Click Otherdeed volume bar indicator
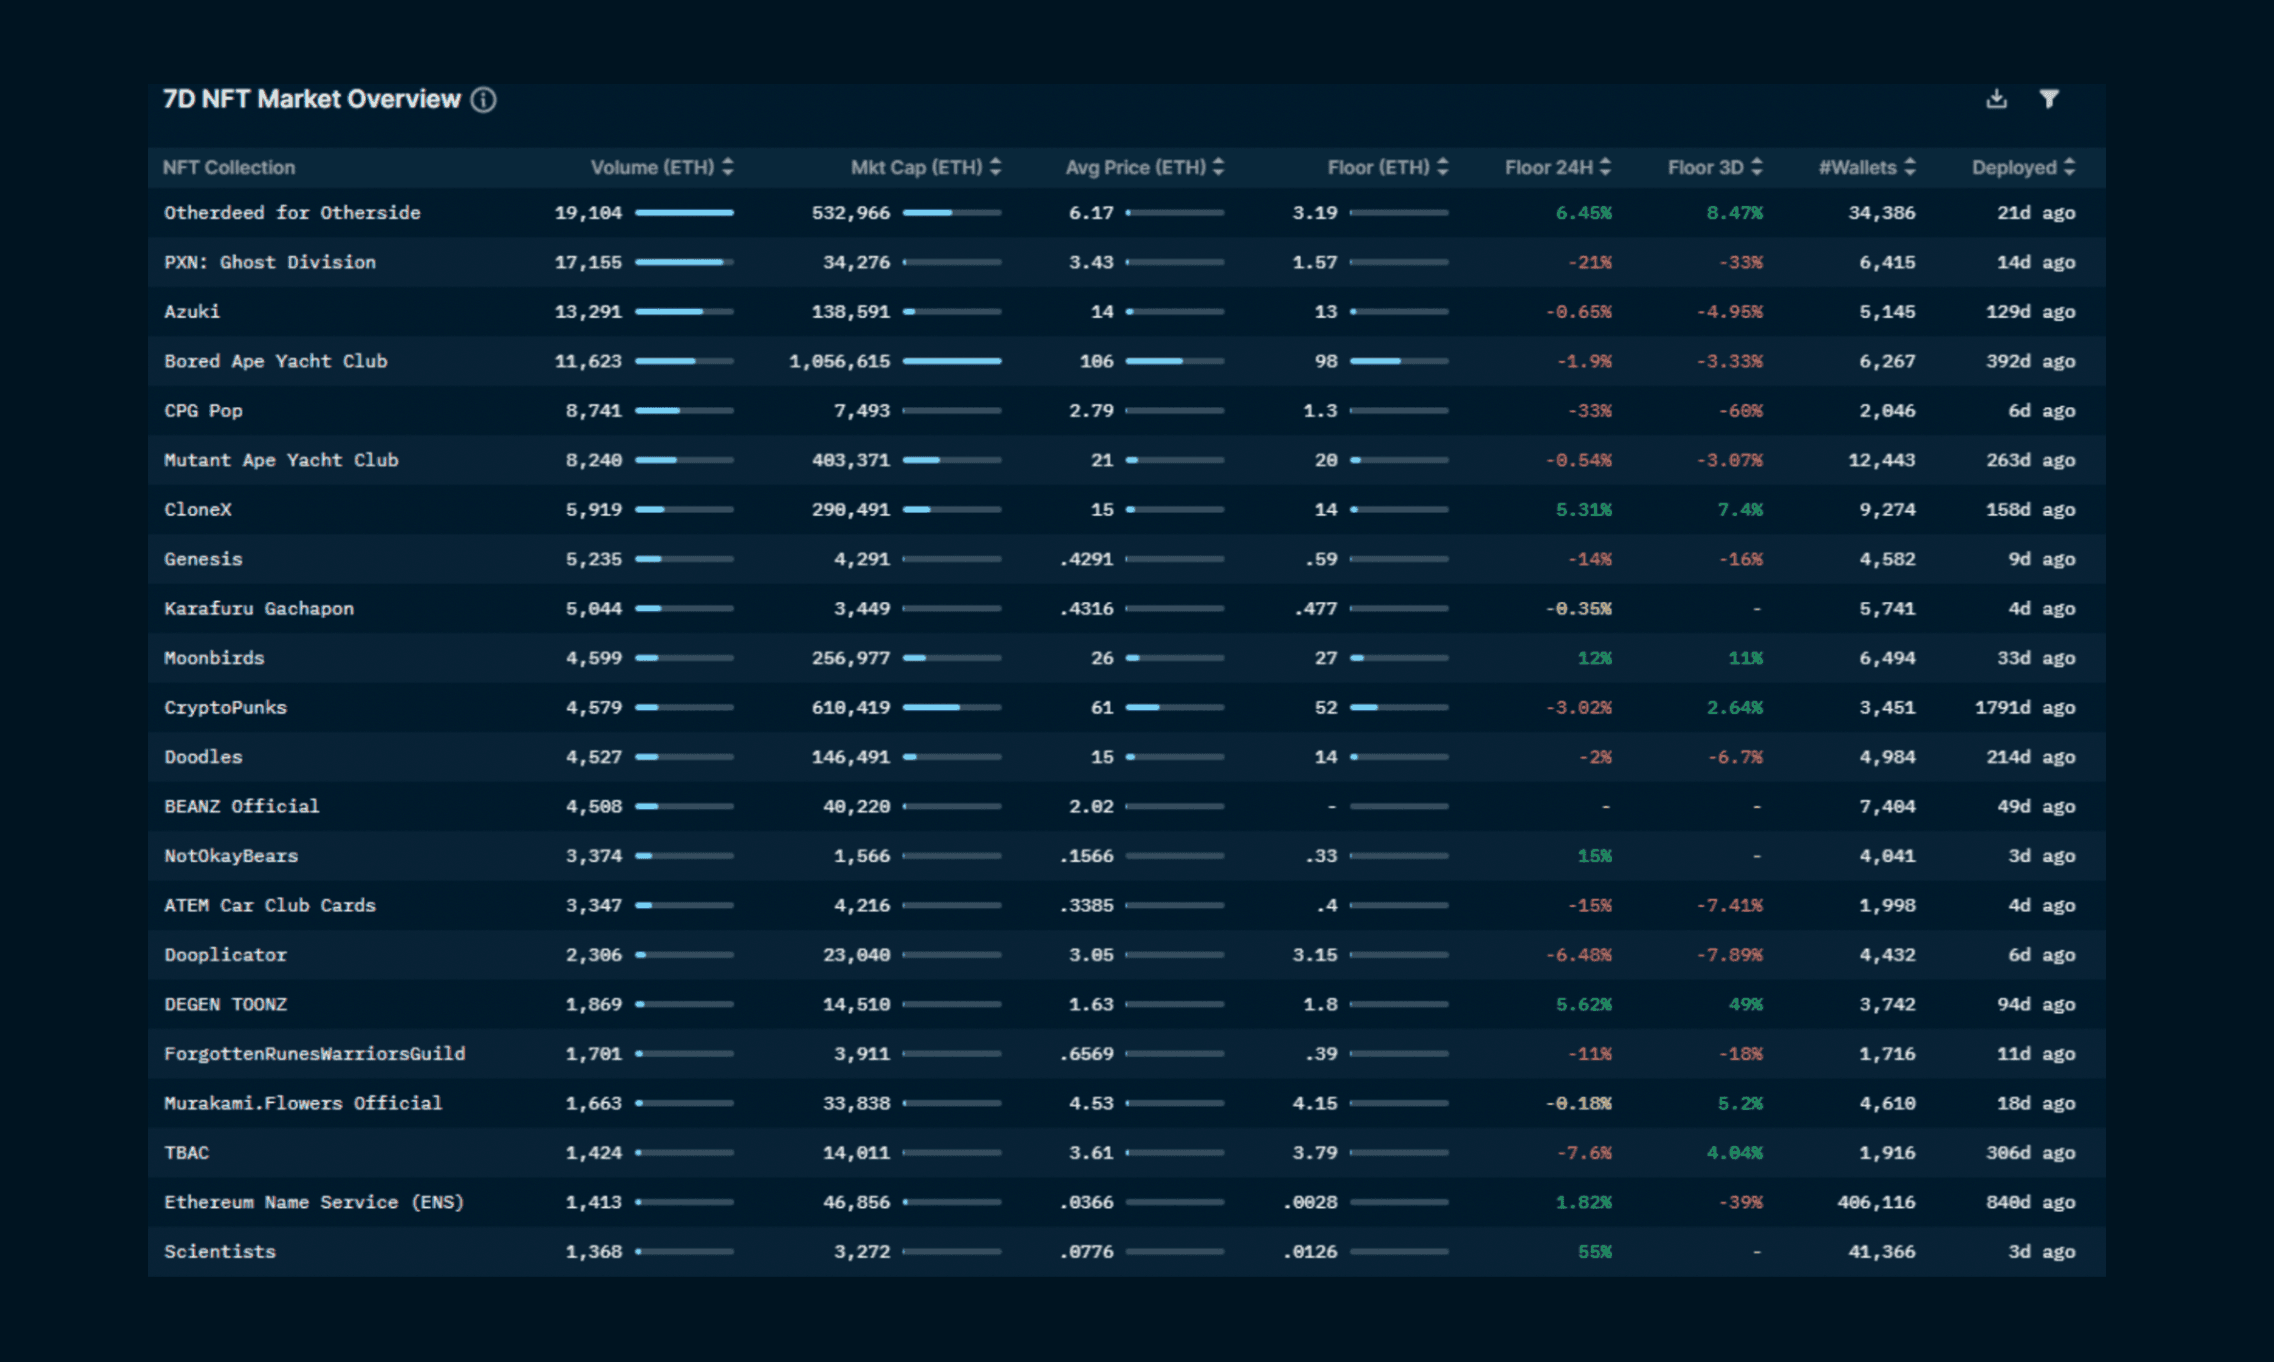The image size is (2274, 1362). pyautogui.click(x=684, y=213)
